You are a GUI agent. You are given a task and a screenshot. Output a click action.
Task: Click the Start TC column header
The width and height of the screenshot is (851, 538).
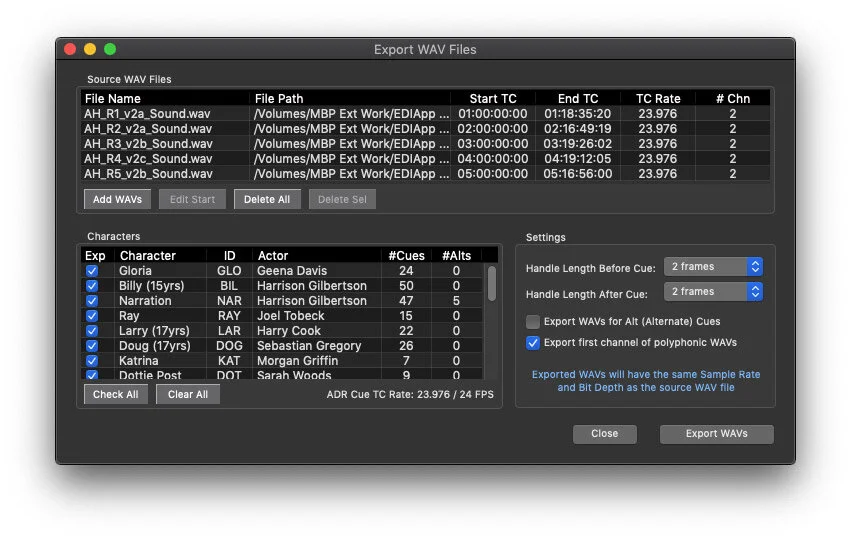[493, 99]
